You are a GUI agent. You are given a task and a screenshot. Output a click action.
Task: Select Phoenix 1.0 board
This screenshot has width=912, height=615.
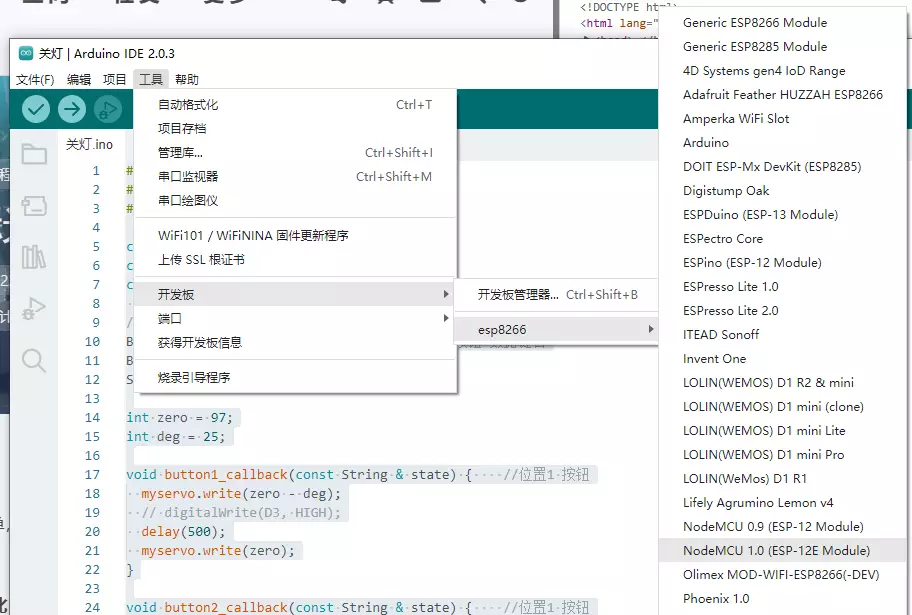point(785,599)
